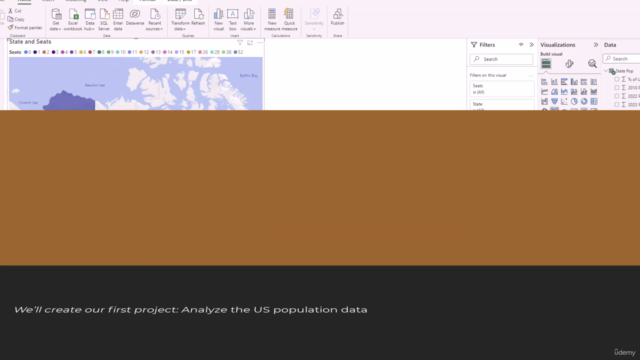640x360 pixels.
Task: Choose the line chart visualization
Action: pos(544,92)
